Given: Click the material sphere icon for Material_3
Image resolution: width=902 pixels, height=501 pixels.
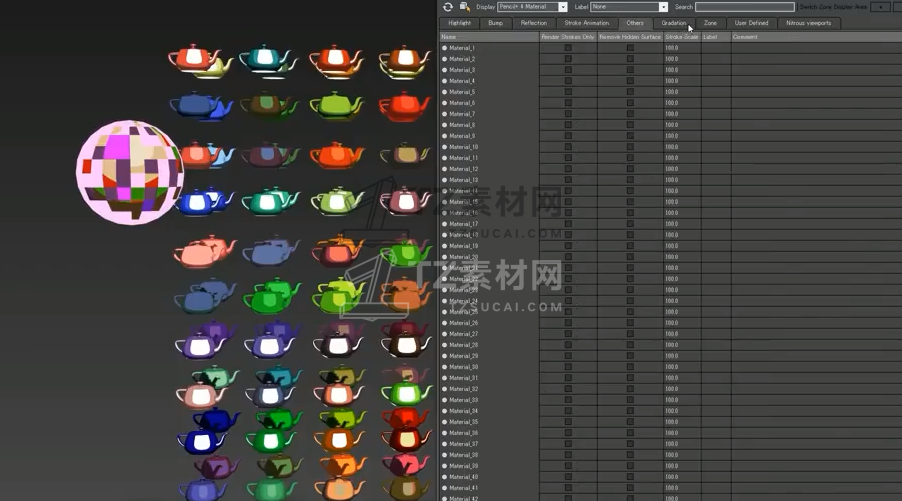Looking at the screenshot, I should click(445, 70).
